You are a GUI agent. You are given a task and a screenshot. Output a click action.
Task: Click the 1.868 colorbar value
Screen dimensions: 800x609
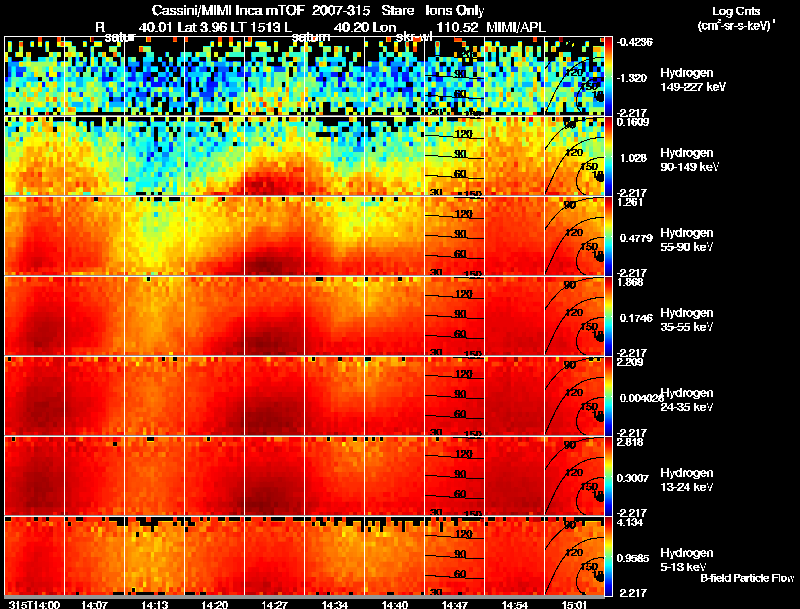(630, 282)
